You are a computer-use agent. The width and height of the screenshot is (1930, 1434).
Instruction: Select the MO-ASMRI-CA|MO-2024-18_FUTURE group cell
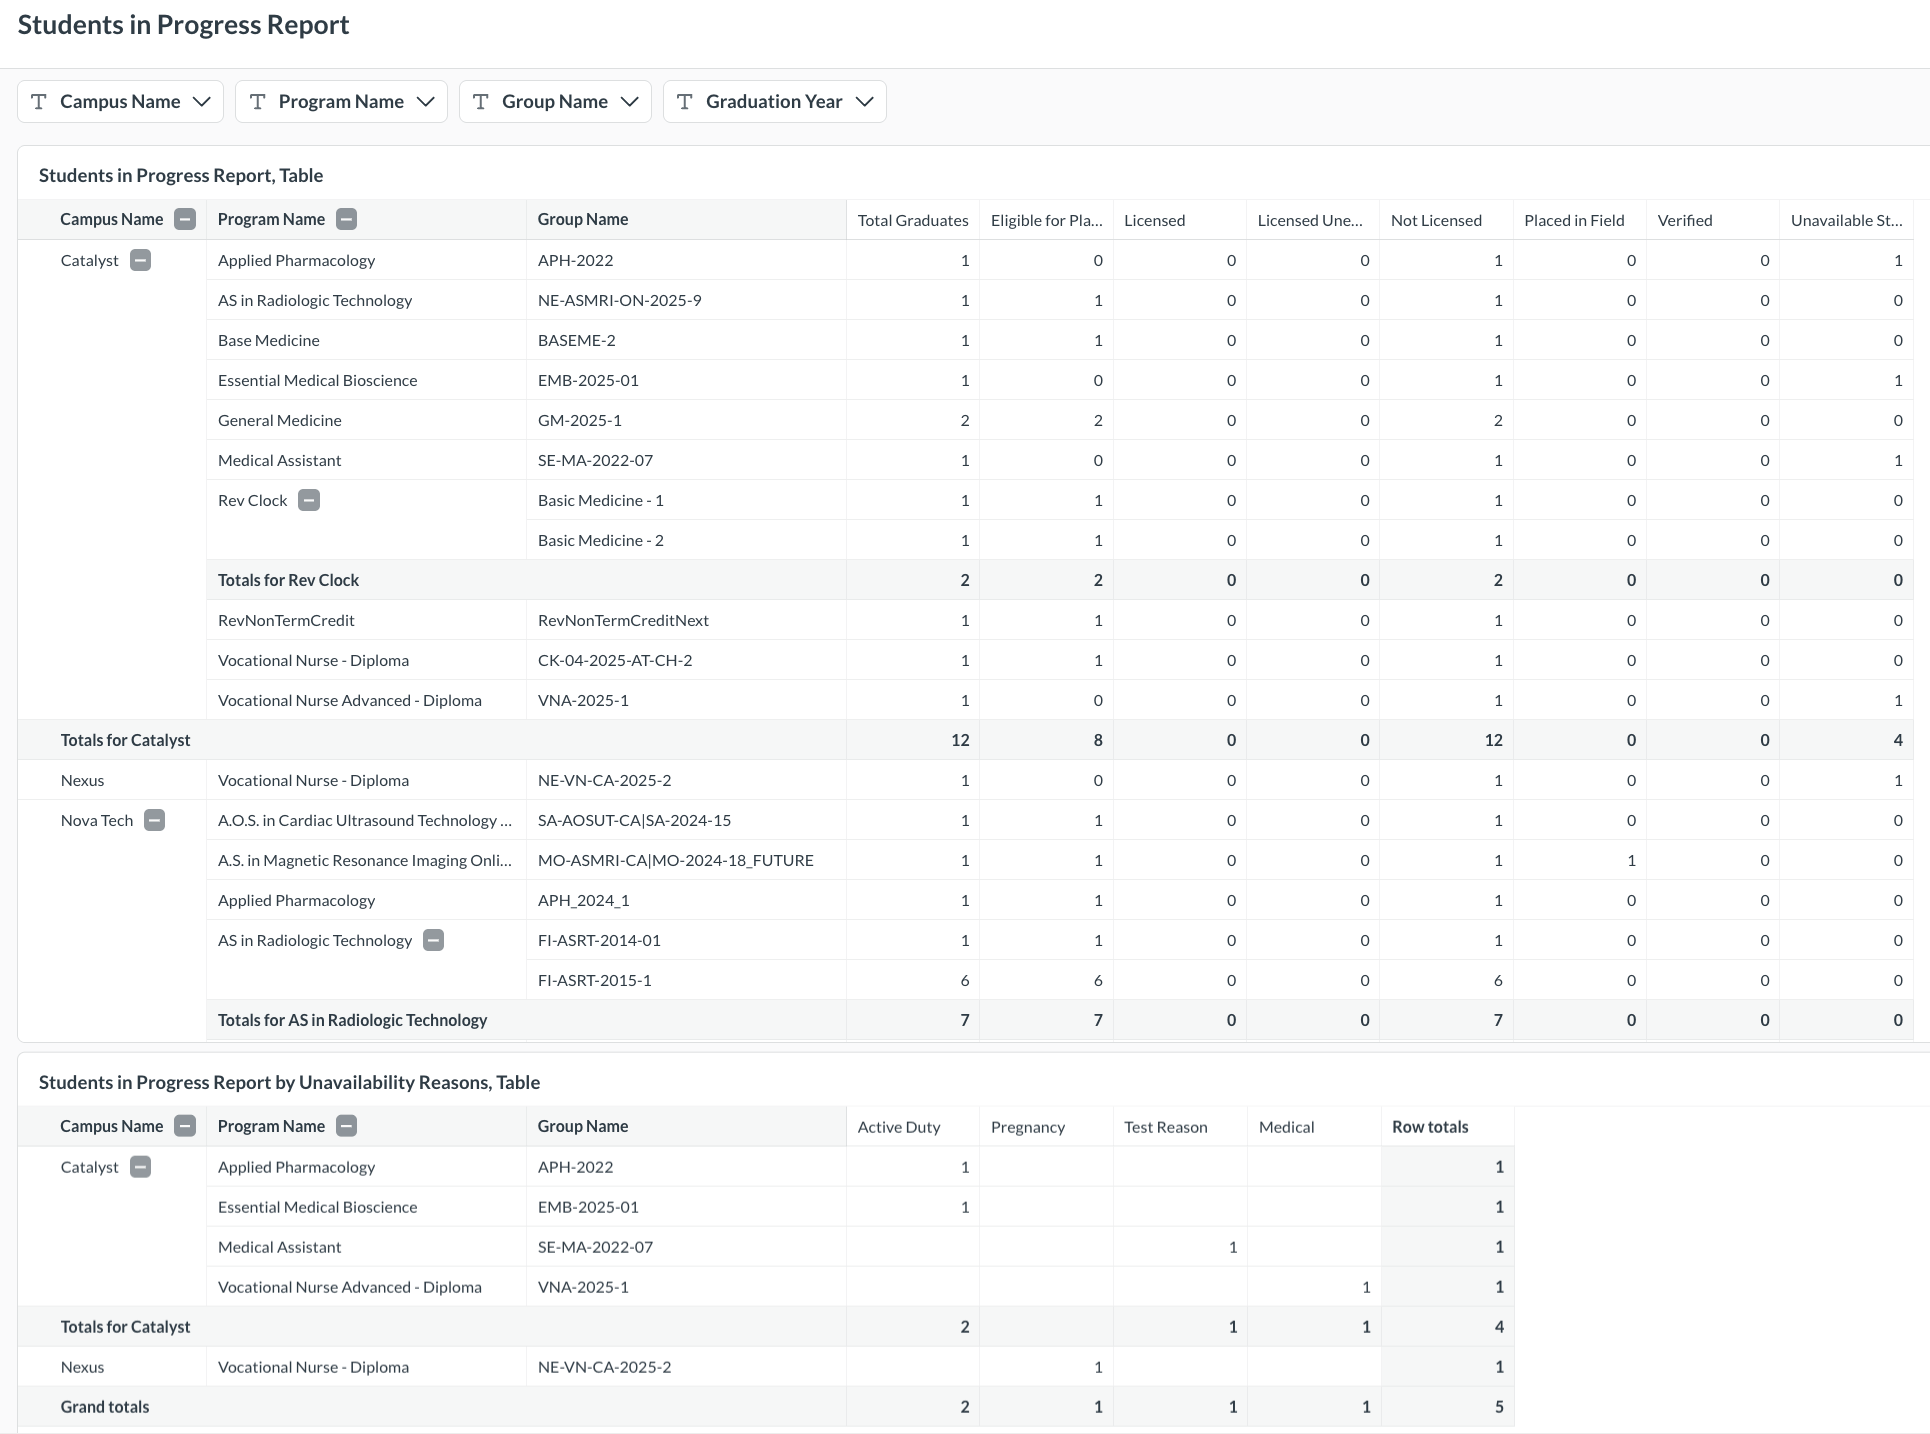686,860
